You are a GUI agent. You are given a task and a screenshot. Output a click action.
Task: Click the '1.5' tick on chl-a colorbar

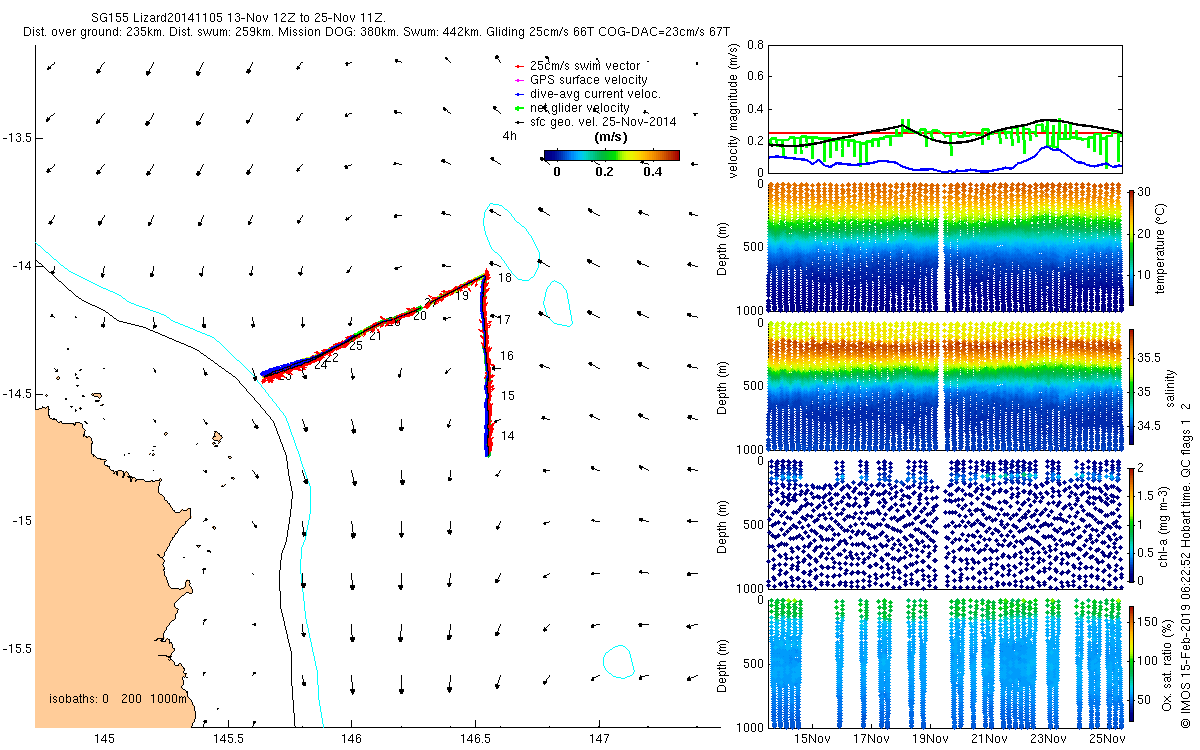[1147, 495]
